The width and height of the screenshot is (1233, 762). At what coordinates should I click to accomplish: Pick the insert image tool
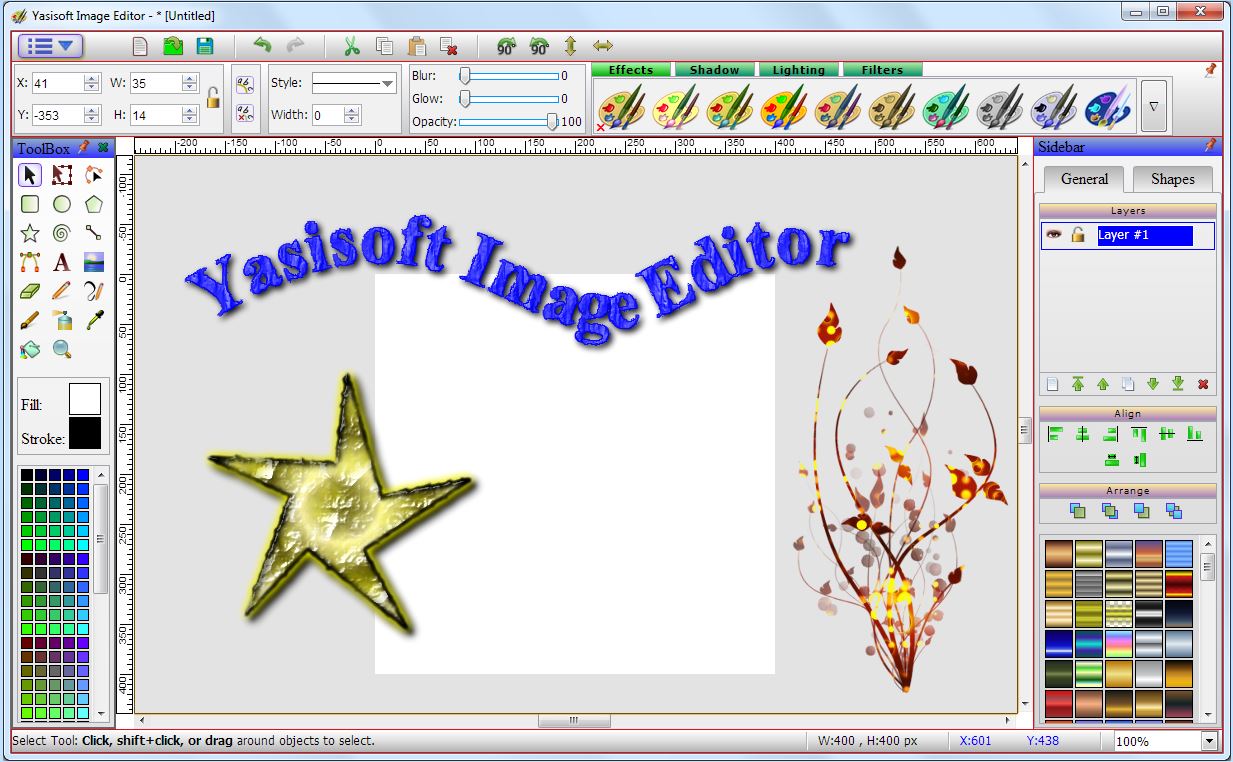coord(93,262)
